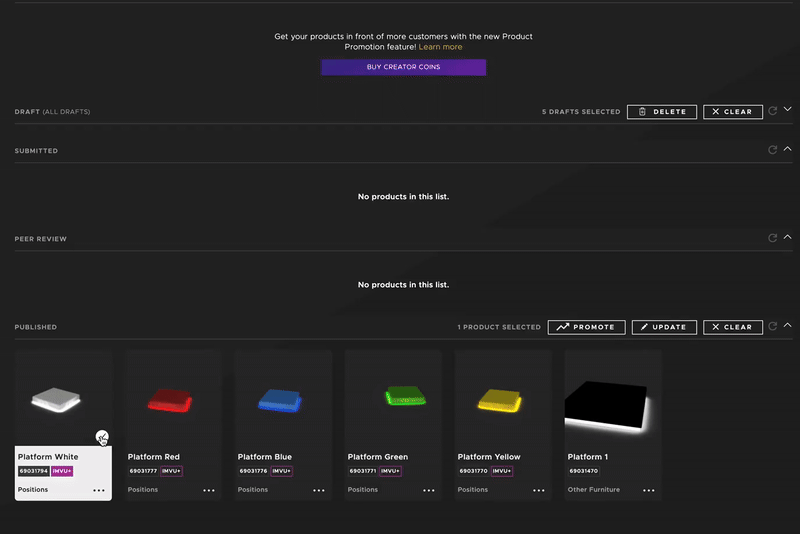Refresh the Published section list
Image resolution: width=800 pixels, height=534 pixels.
coord(772,326)
